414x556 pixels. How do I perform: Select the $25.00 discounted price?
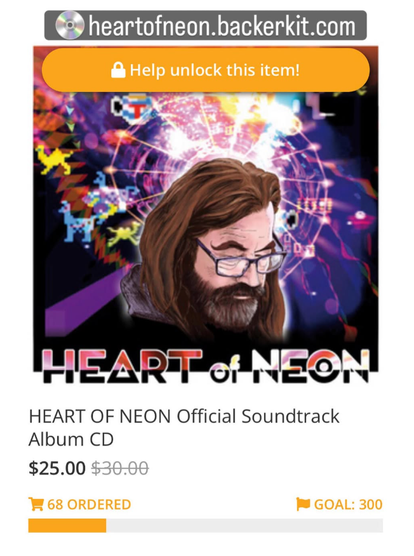tap(57, 468)
